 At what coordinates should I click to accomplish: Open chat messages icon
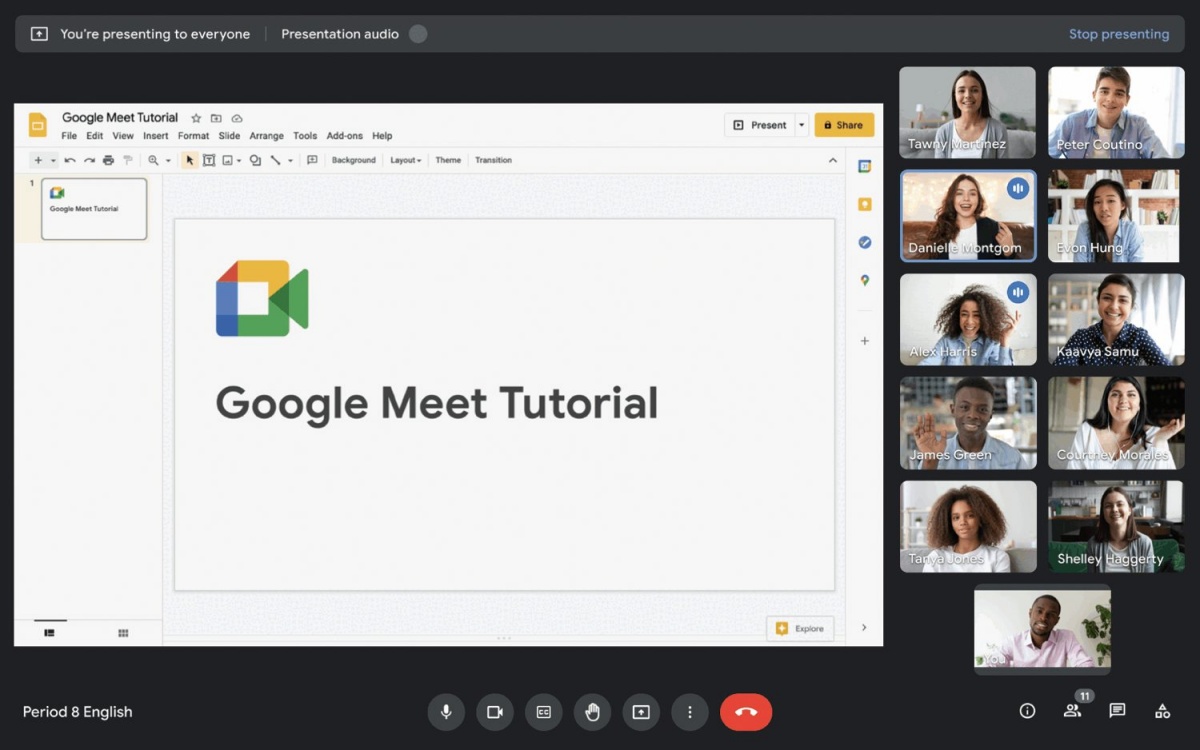[1117, 711]
